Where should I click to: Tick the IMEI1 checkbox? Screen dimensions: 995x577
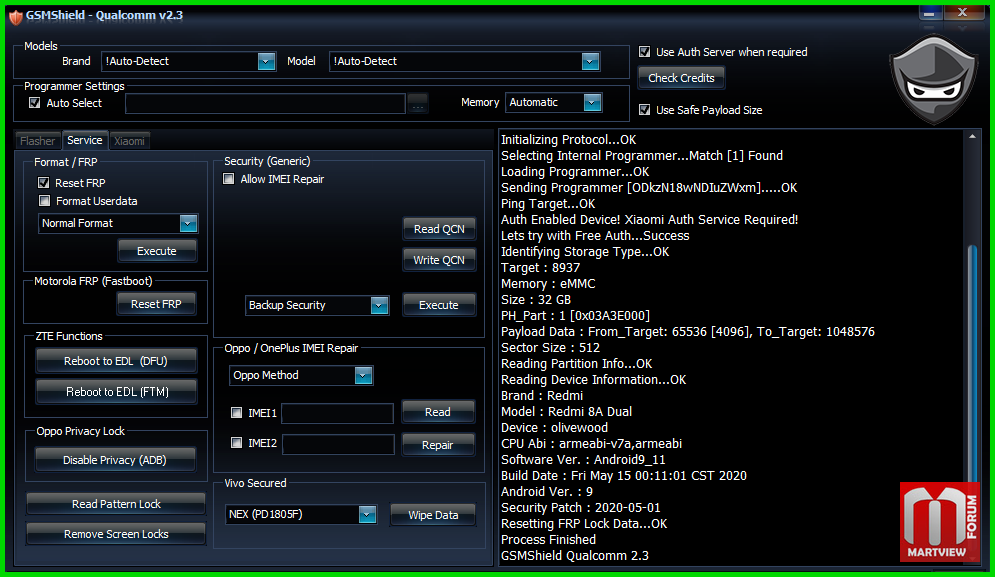click(237, 413)
